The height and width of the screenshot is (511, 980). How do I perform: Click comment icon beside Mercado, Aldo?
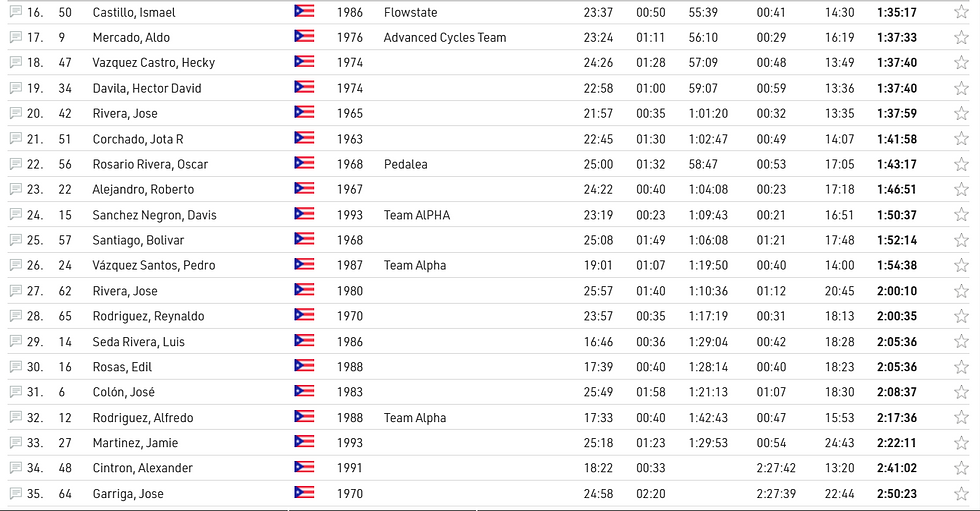(x=15, y=37)
